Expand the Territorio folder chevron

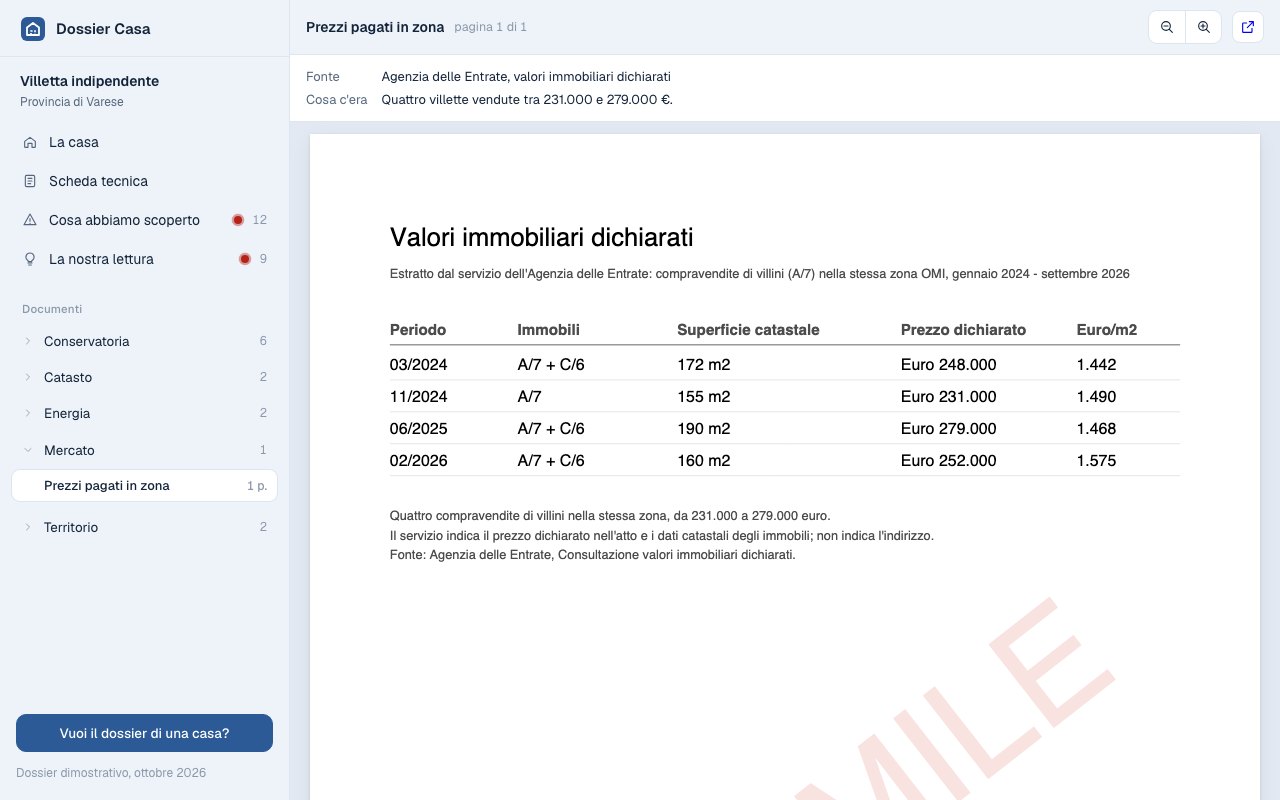click(28, 527)
